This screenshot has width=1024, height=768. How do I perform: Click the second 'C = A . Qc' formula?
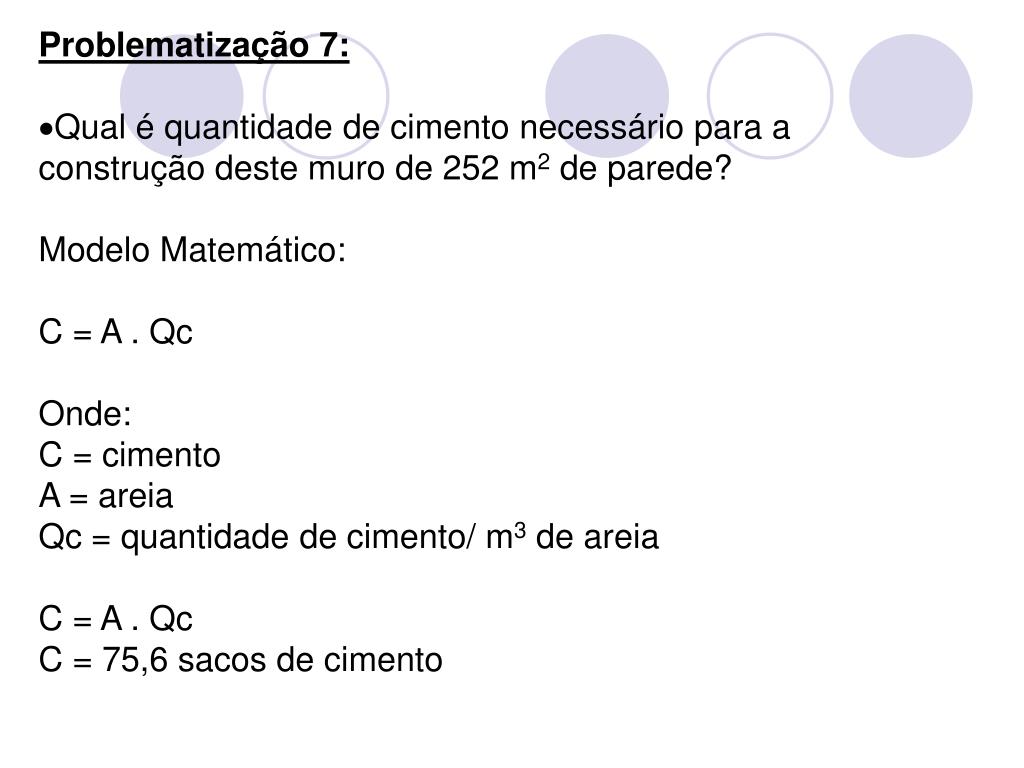(x=116, y=618)
